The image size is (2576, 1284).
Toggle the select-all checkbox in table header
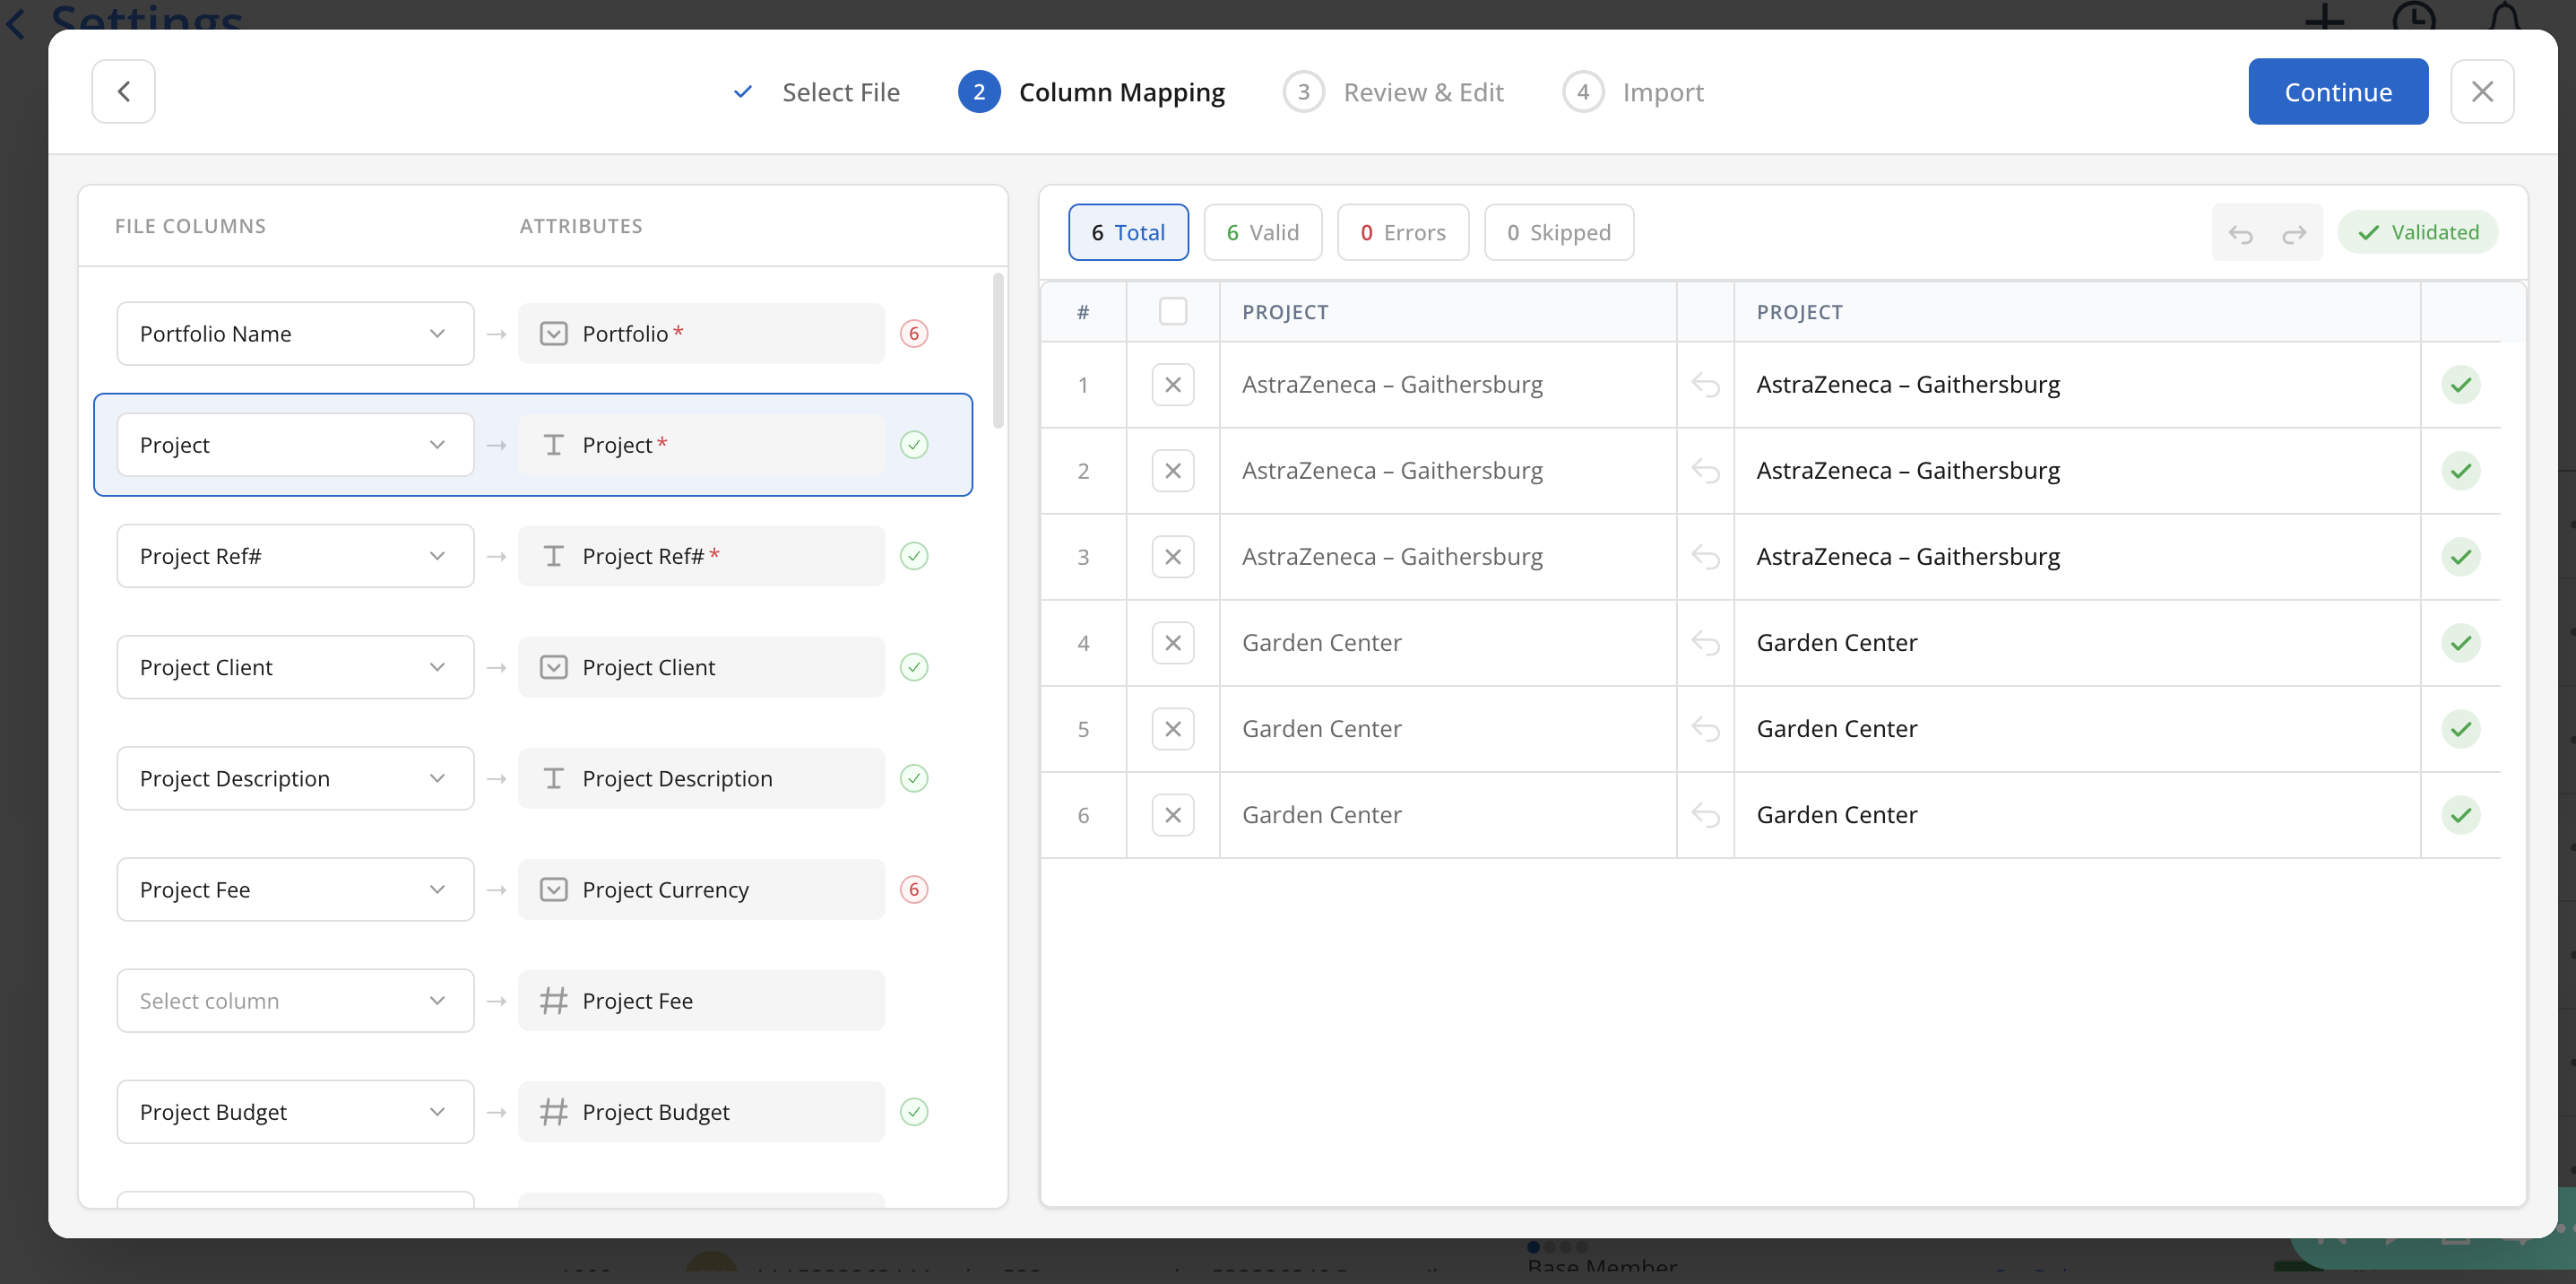click(x=1172, y=312)
